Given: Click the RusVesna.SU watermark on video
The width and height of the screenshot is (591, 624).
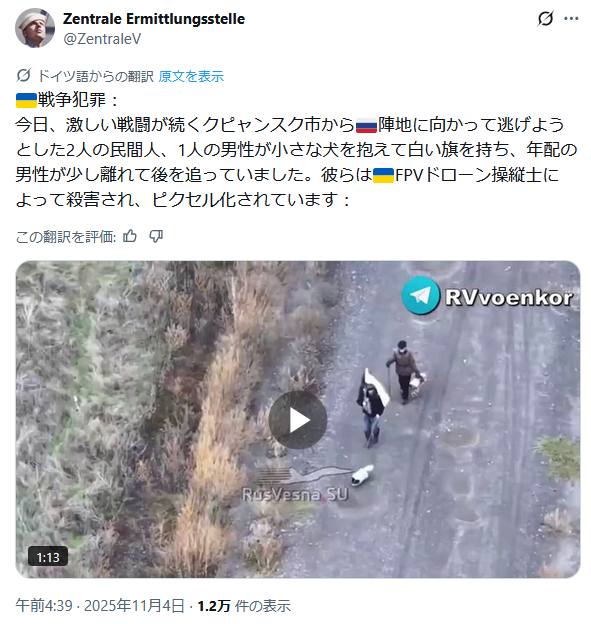Looking at the screenshot, I should click(295, 494).
